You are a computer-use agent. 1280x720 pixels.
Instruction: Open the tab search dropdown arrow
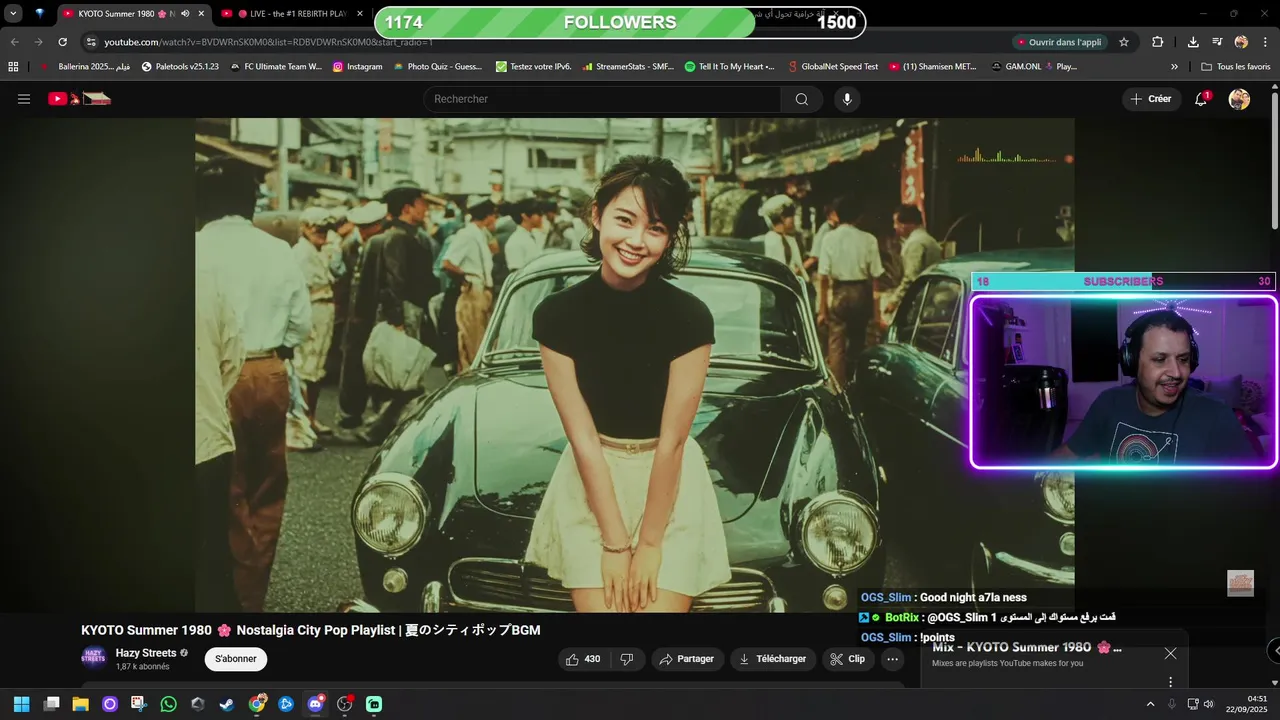13,14
